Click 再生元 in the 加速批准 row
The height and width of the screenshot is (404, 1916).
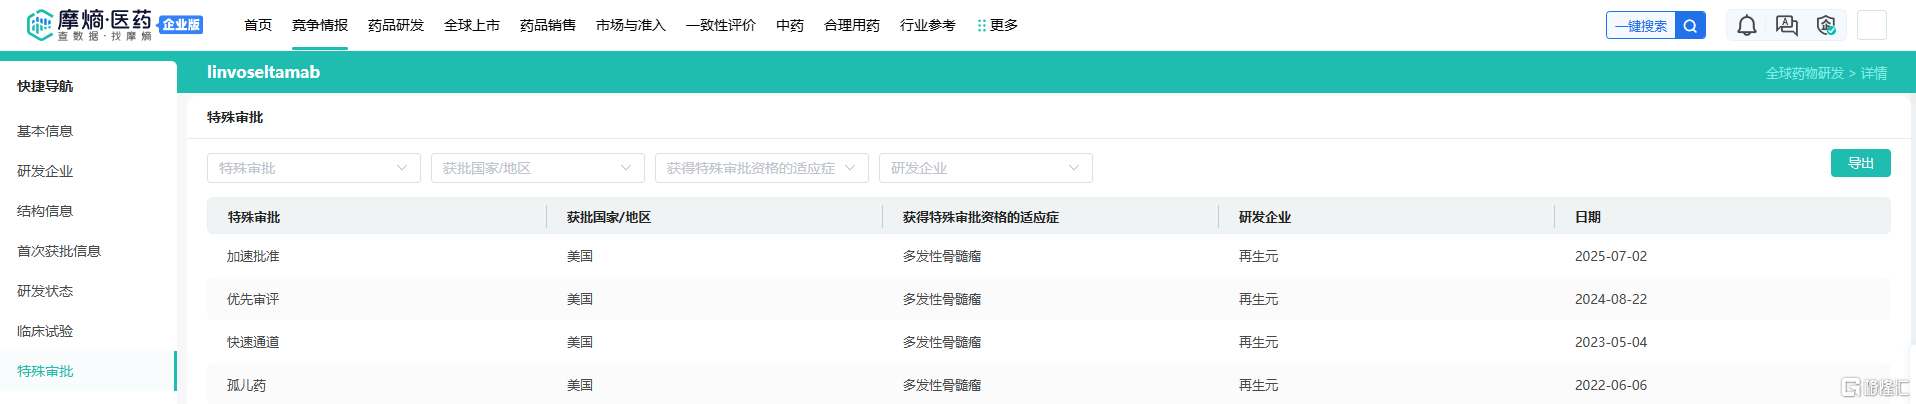1258,256
